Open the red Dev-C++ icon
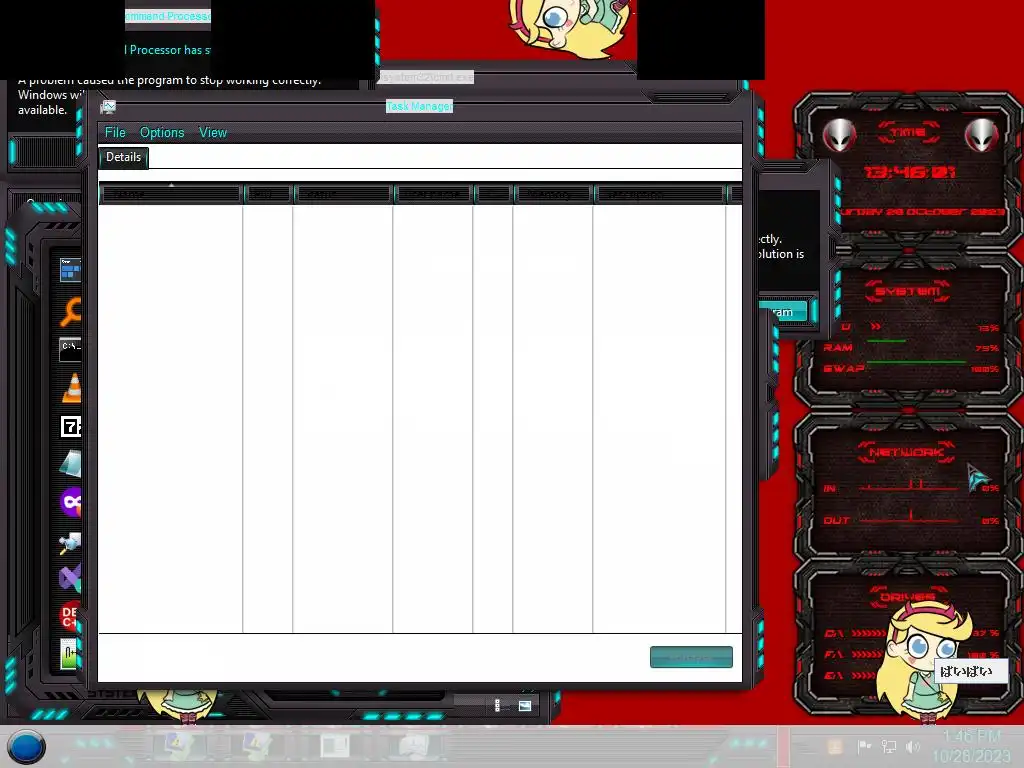Screen dimensions: 1024x768 (x=71, y=616)
